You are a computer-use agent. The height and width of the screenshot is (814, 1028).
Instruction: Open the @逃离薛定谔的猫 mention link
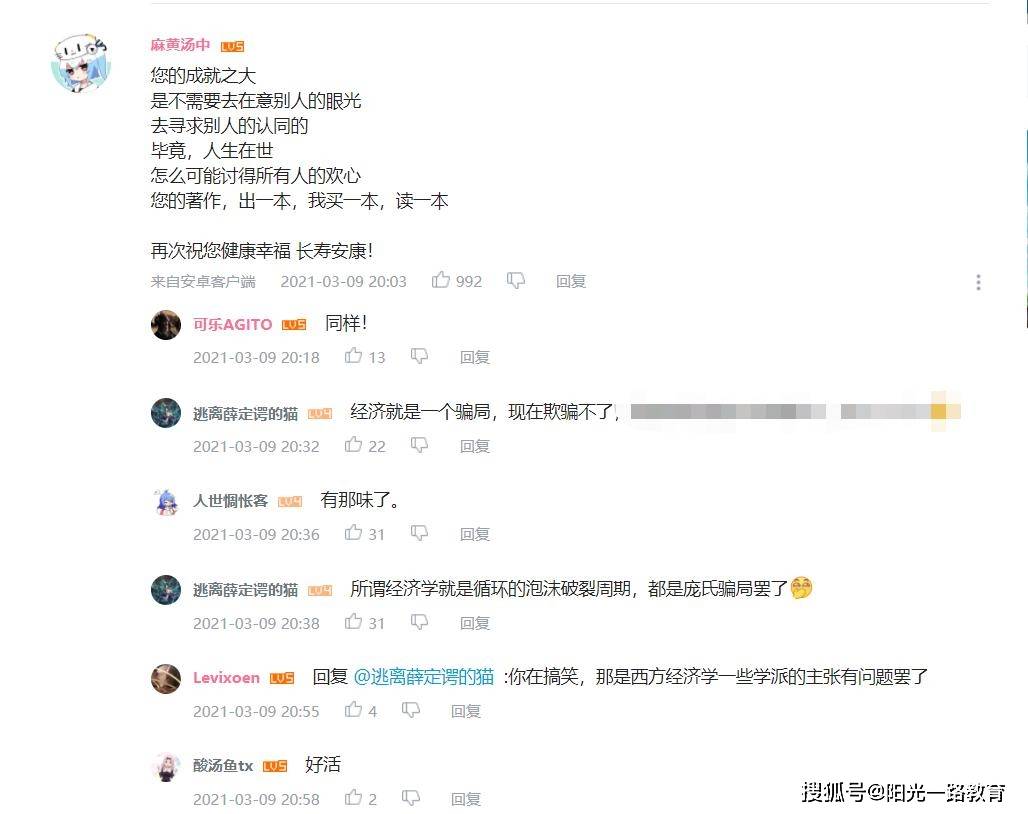click(x=424, y=676)
